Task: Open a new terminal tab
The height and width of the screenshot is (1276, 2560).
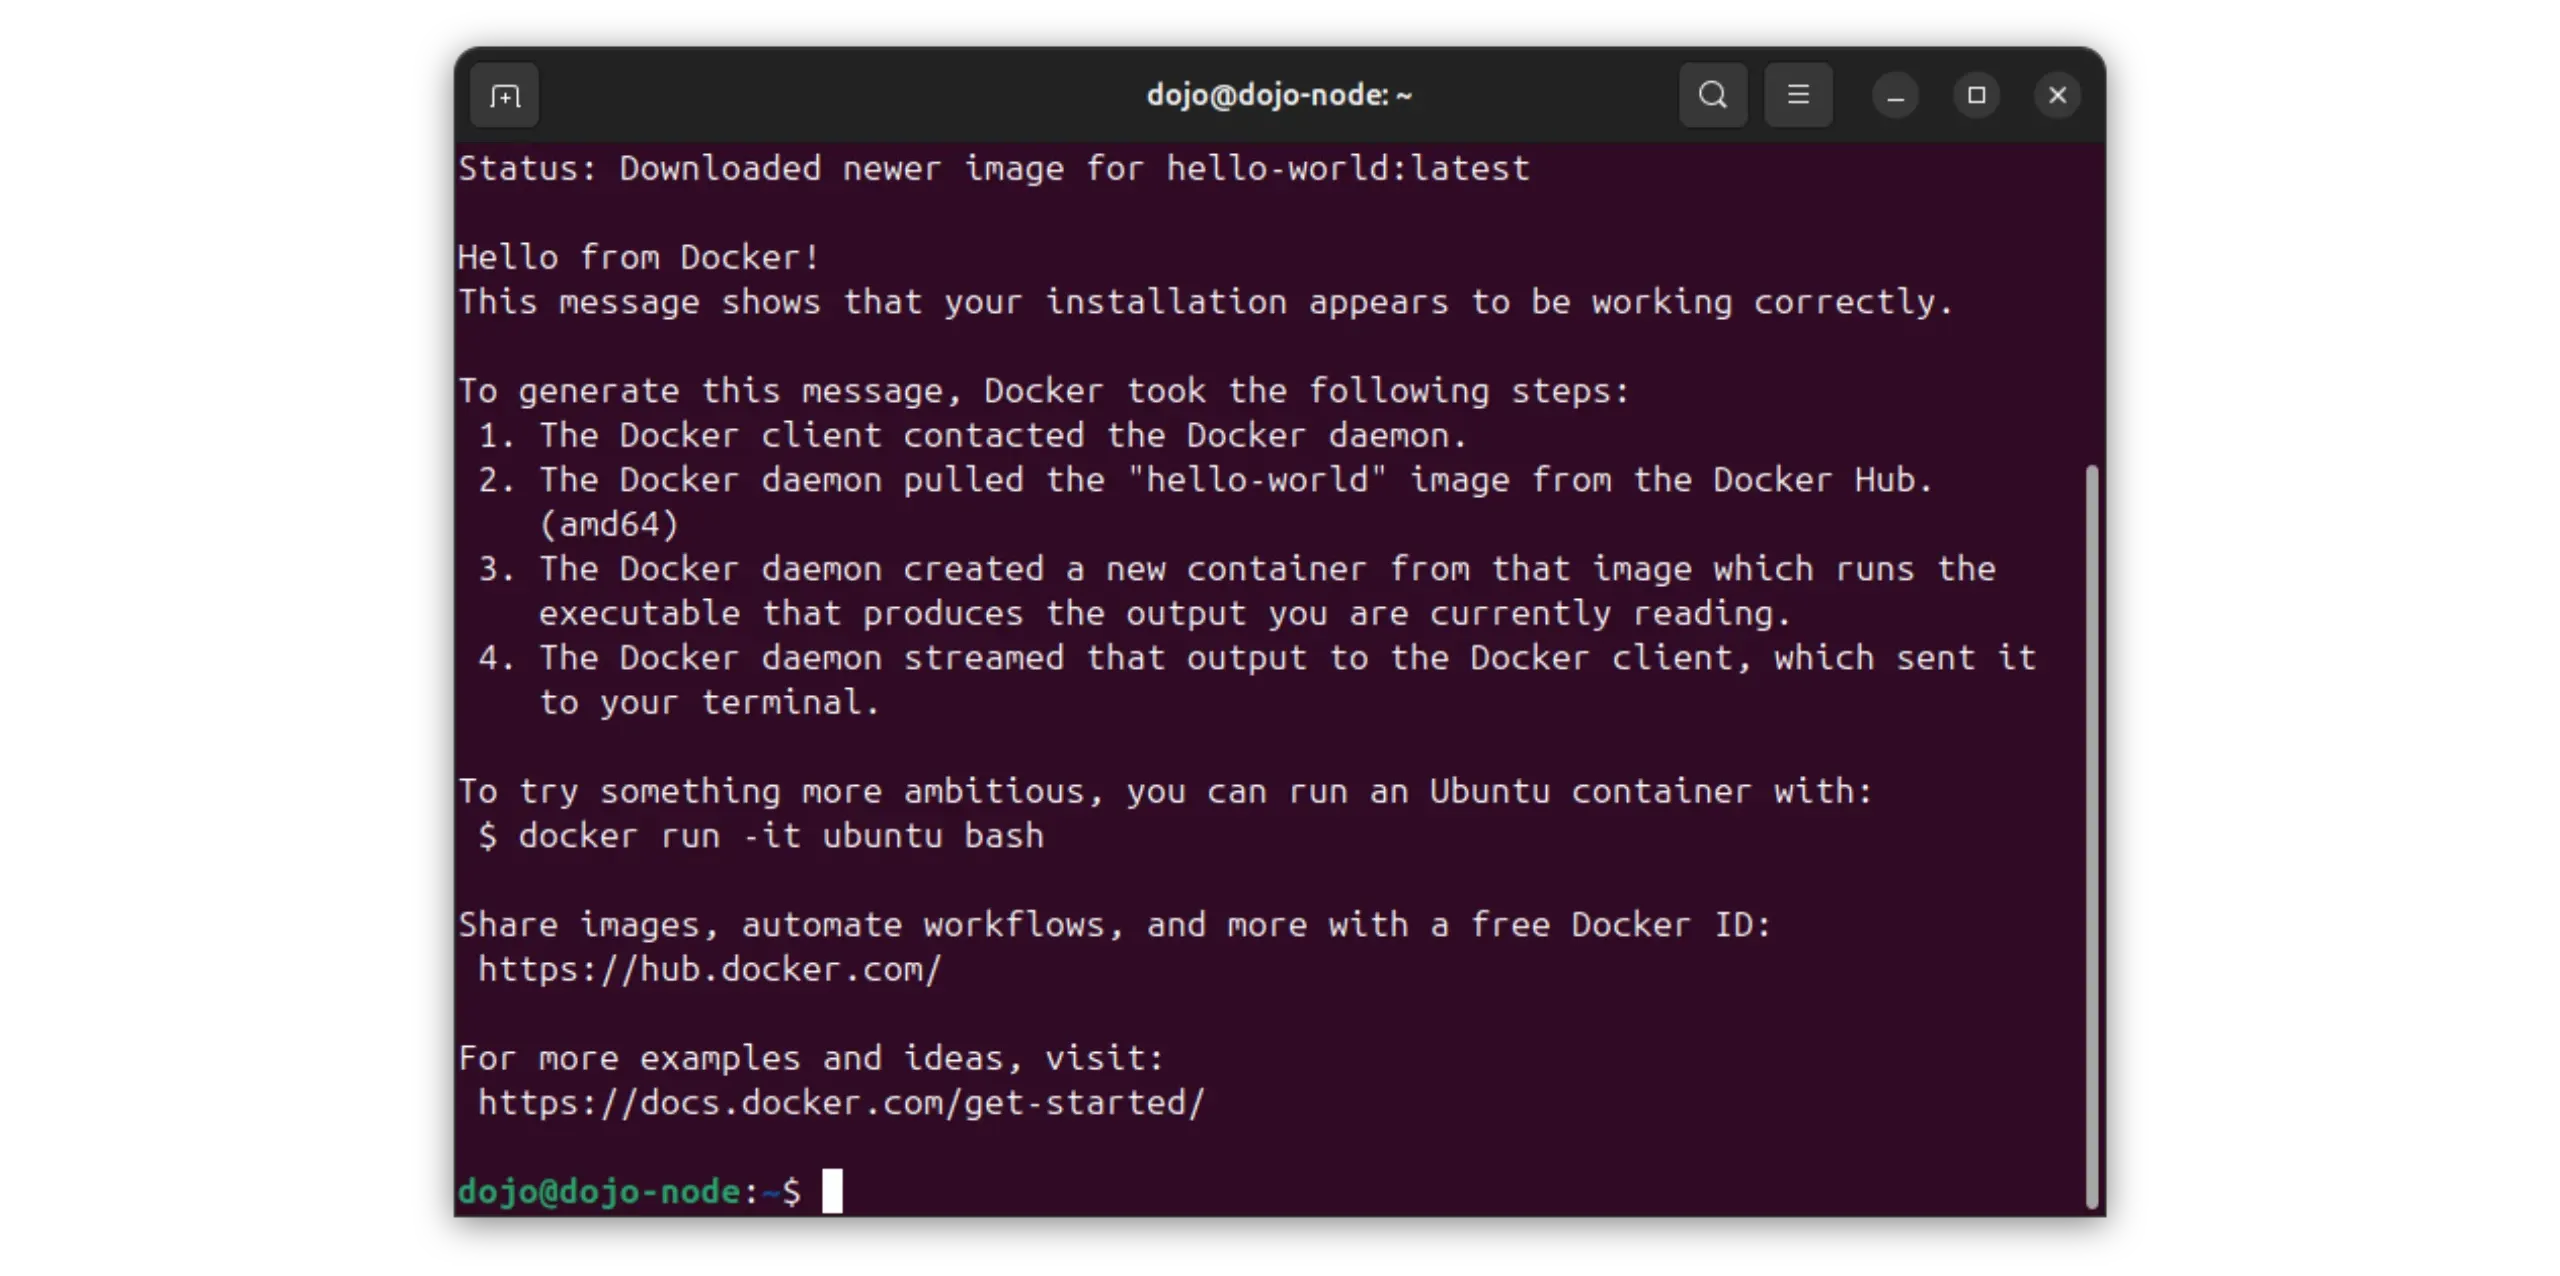Action: click(x=504, y=96)
